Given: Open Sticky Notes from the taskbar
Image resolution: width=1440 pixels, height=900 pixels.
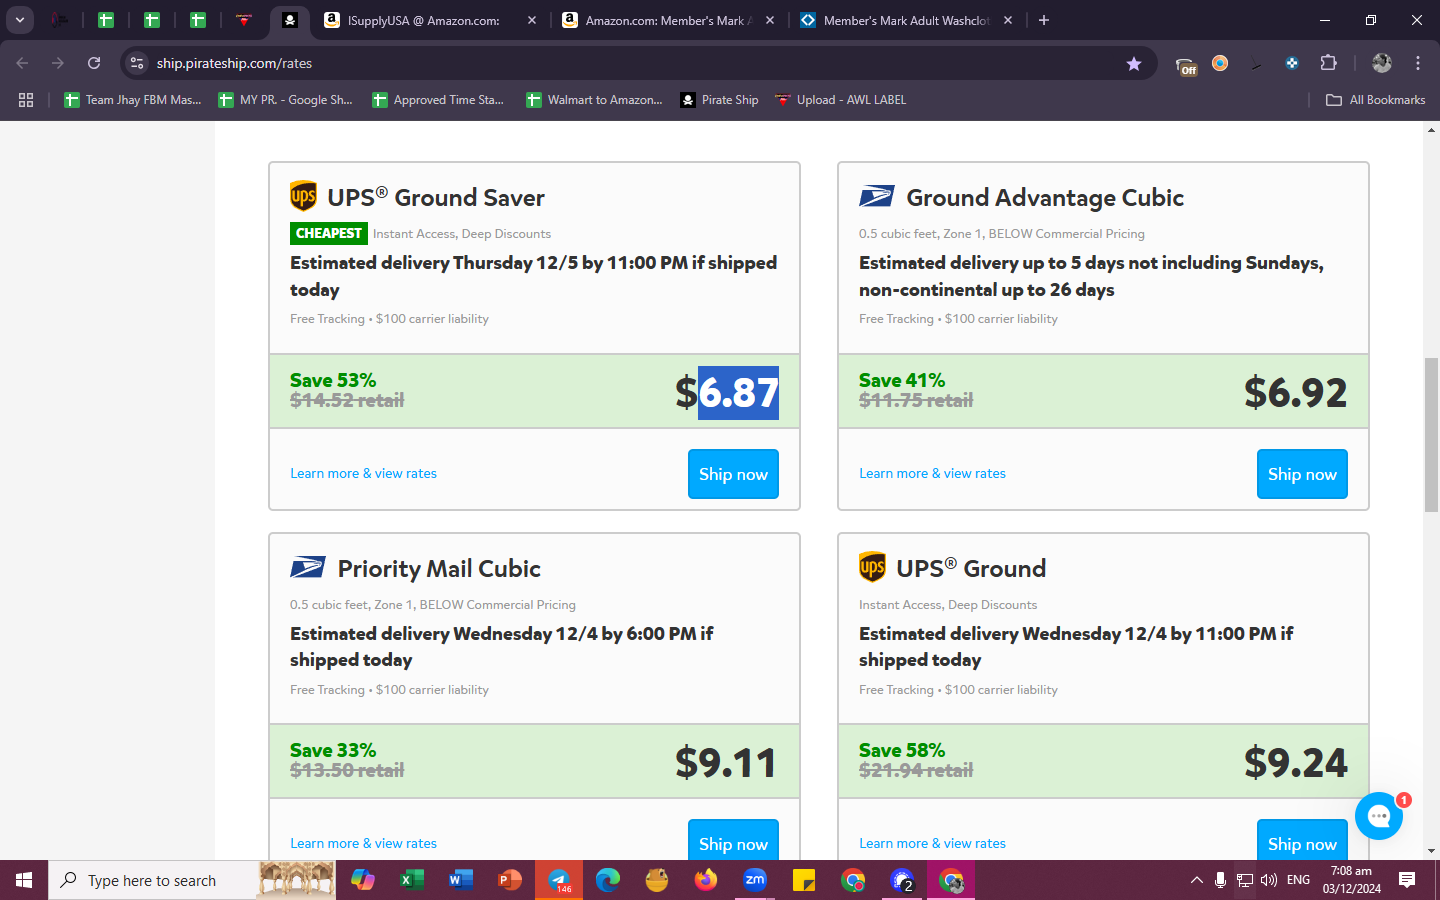Looking at the screenshot, I should (x=803, y=880).
